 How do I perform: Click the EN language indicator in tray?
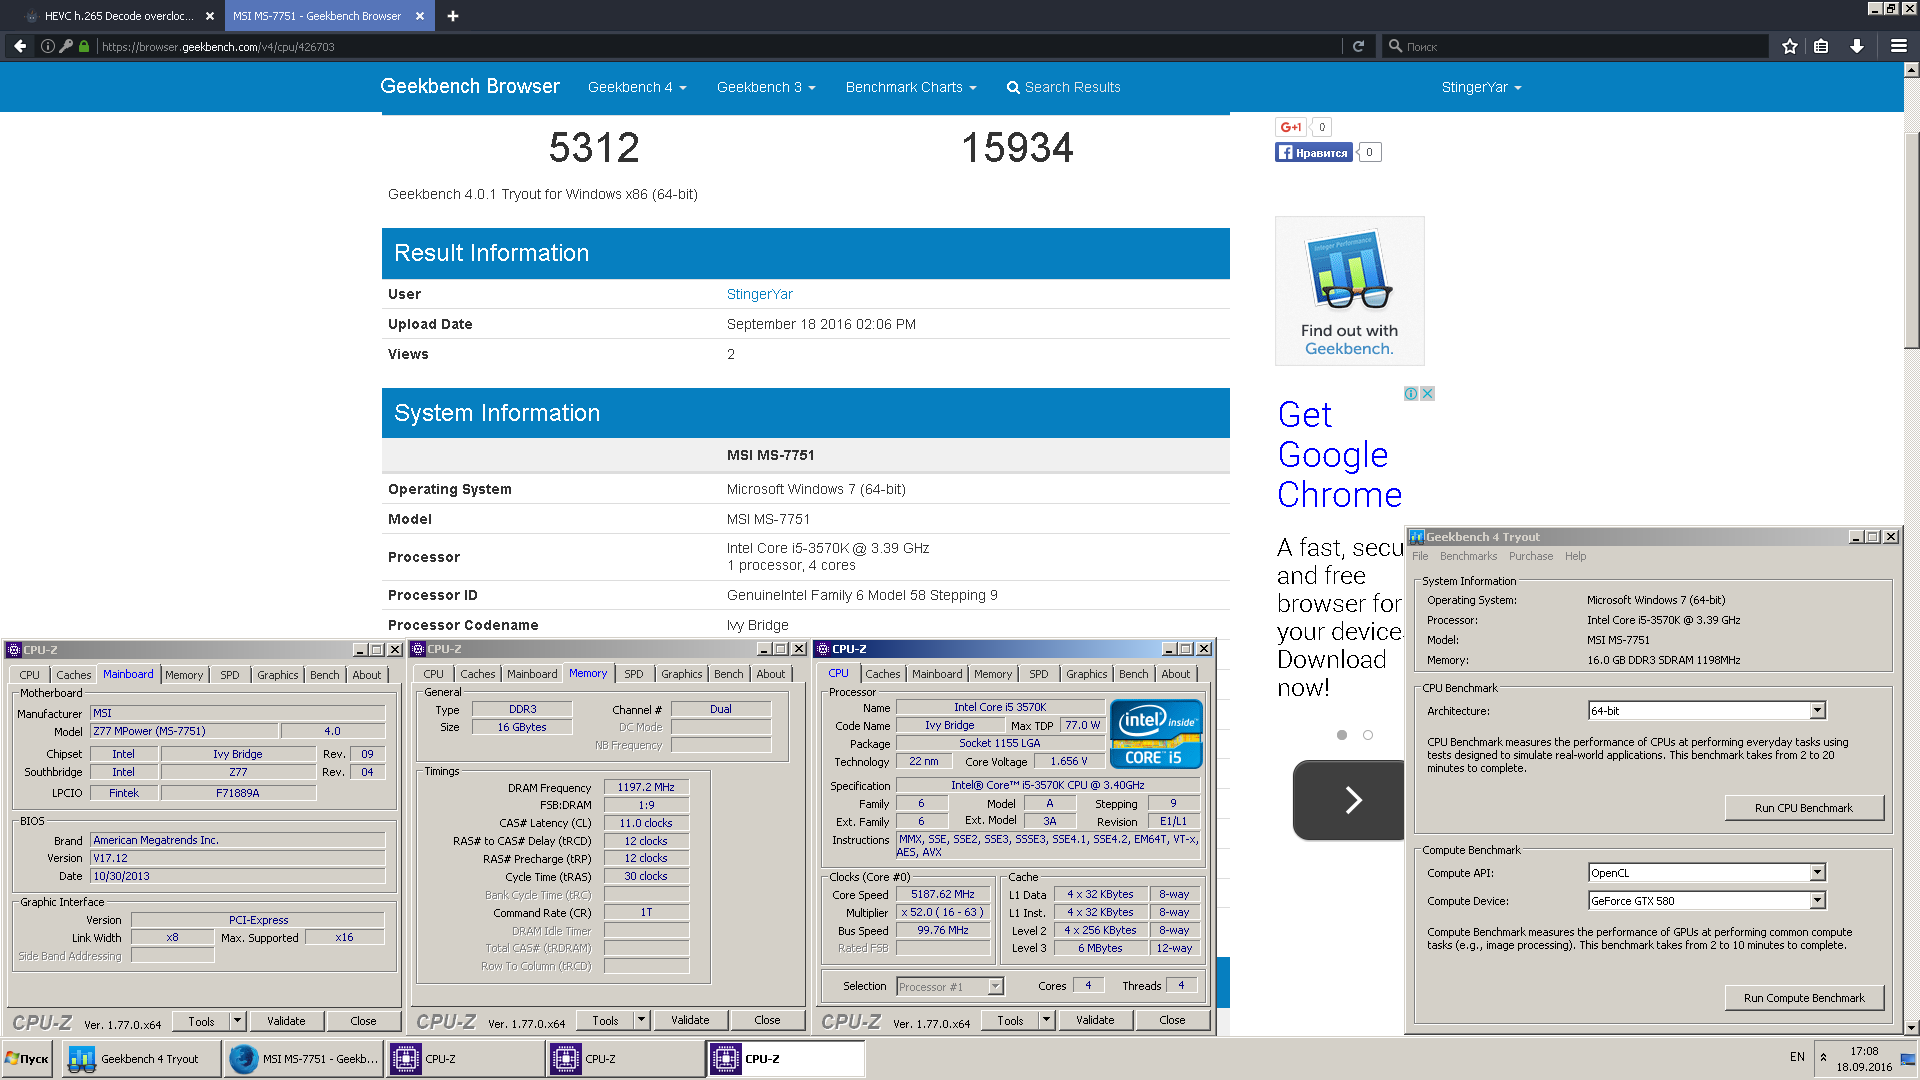pos(1797,1057)
